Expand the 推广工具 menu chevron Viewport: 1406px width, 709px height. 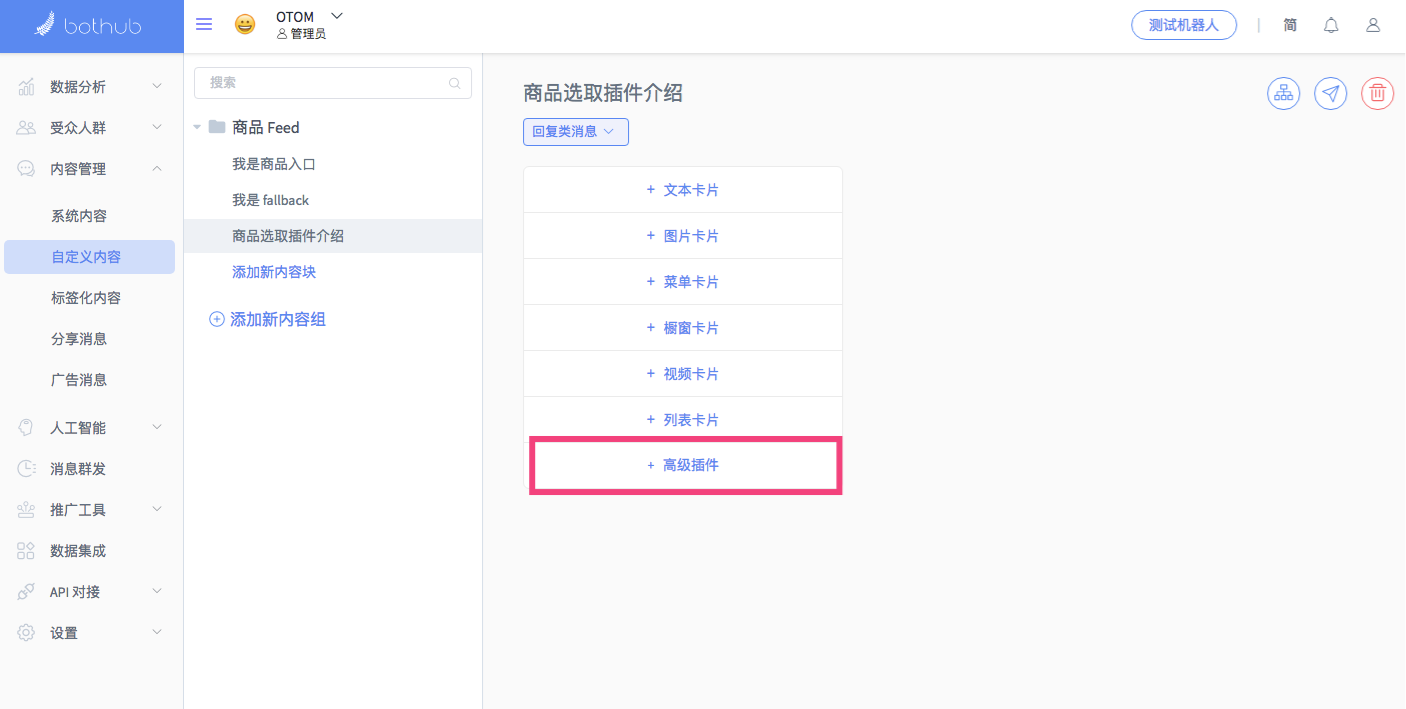point(157,509)
